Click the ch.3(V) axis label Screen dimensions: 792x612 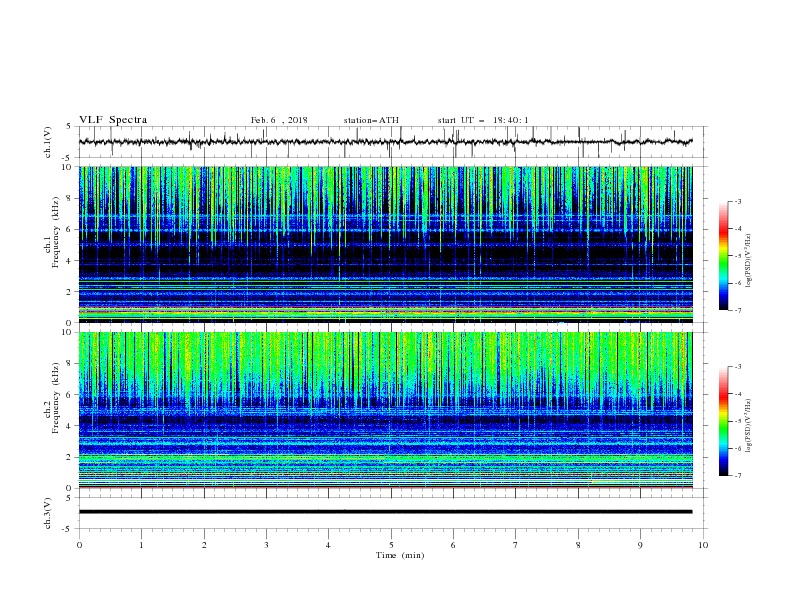pos(48,513)
